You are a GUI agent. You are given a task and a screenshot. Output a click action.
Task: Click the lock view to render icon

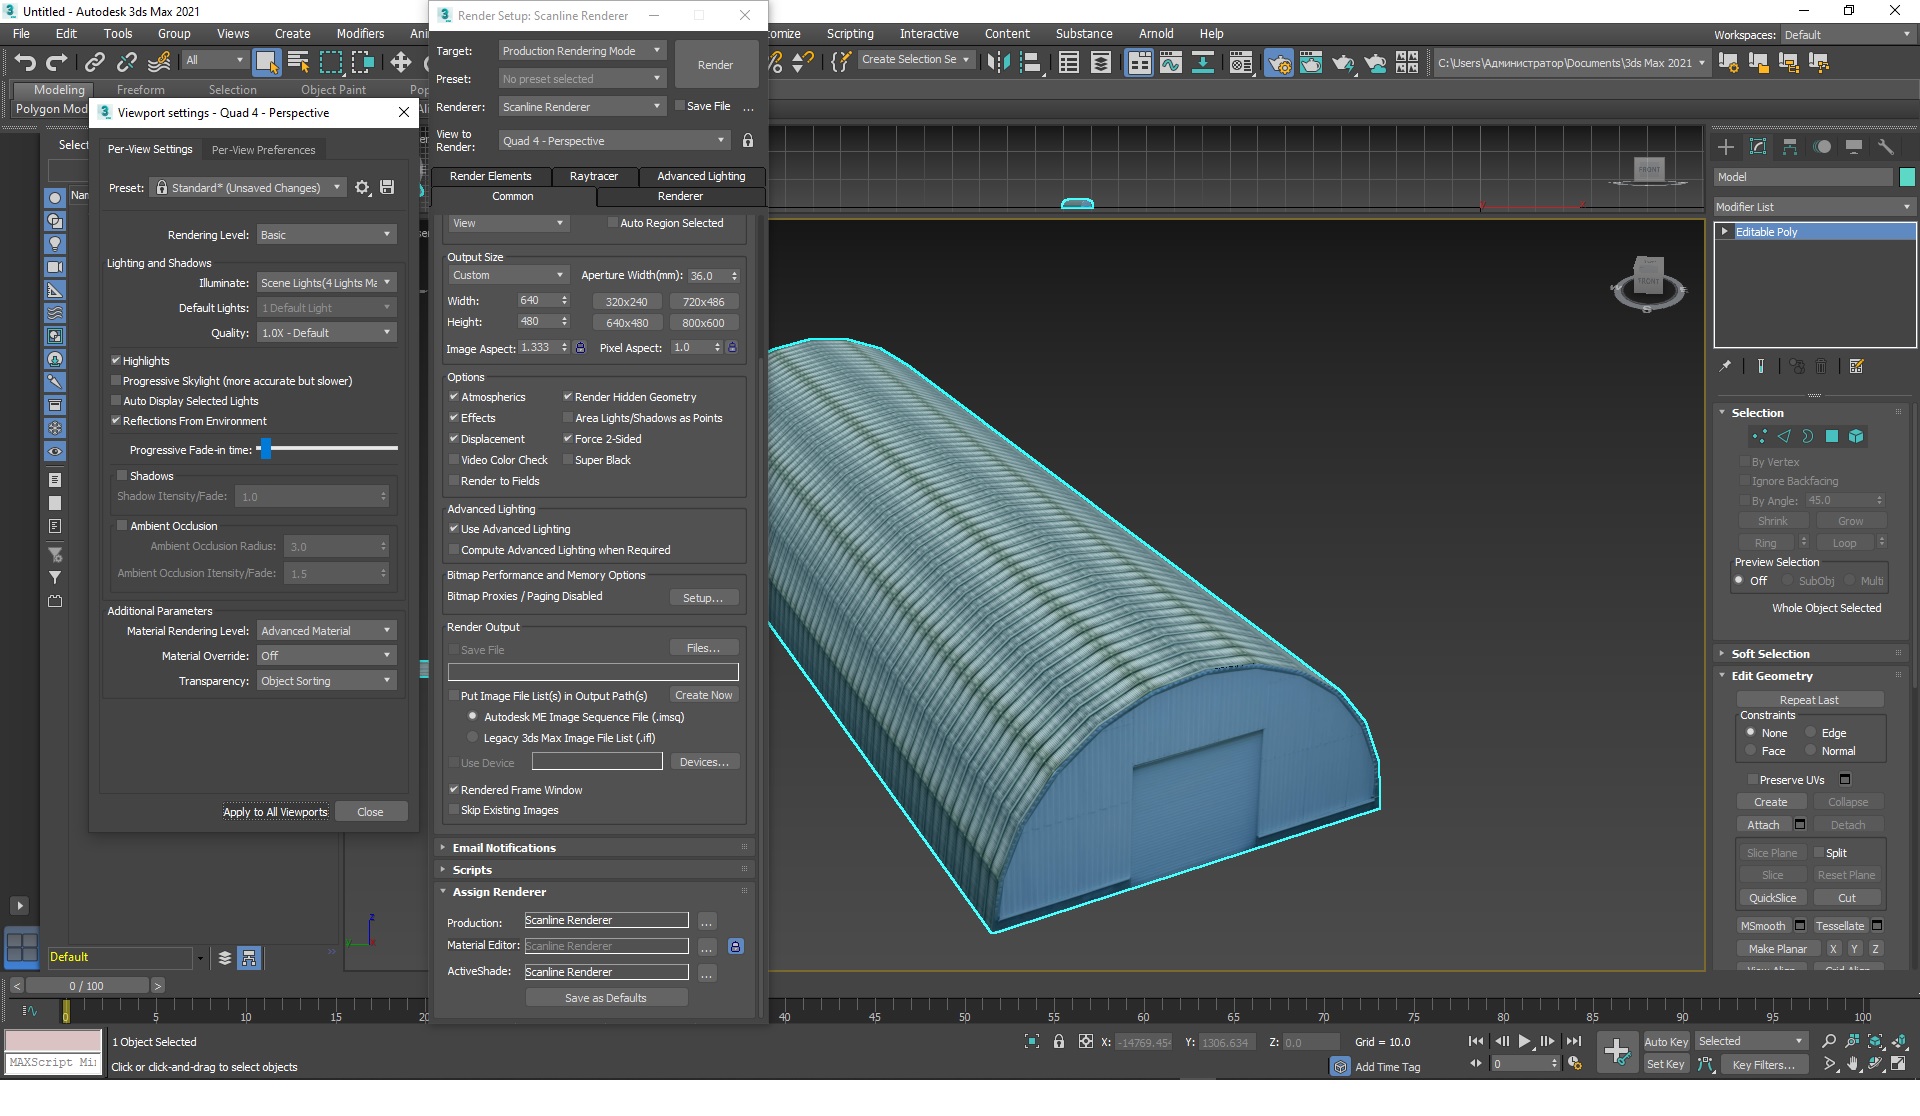tap(747, 141)
